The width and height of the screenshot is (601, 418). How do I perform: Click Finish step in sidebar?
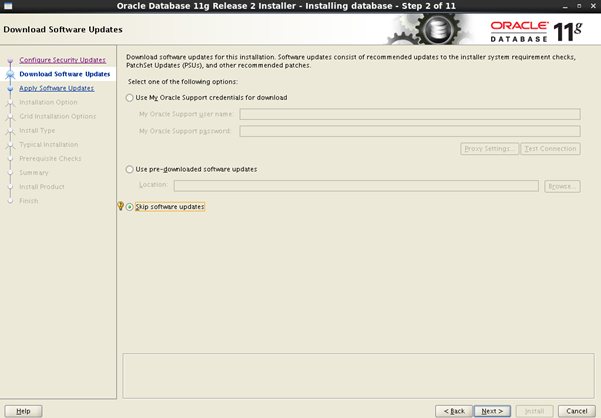tap(29, 201)
